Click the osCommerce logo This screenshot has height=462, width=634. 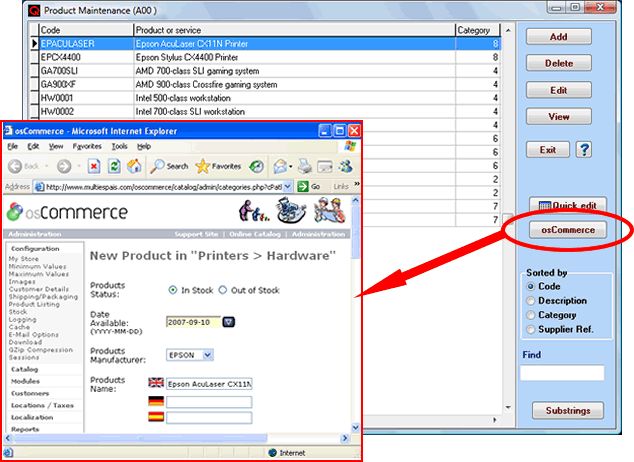click(67, 212)
